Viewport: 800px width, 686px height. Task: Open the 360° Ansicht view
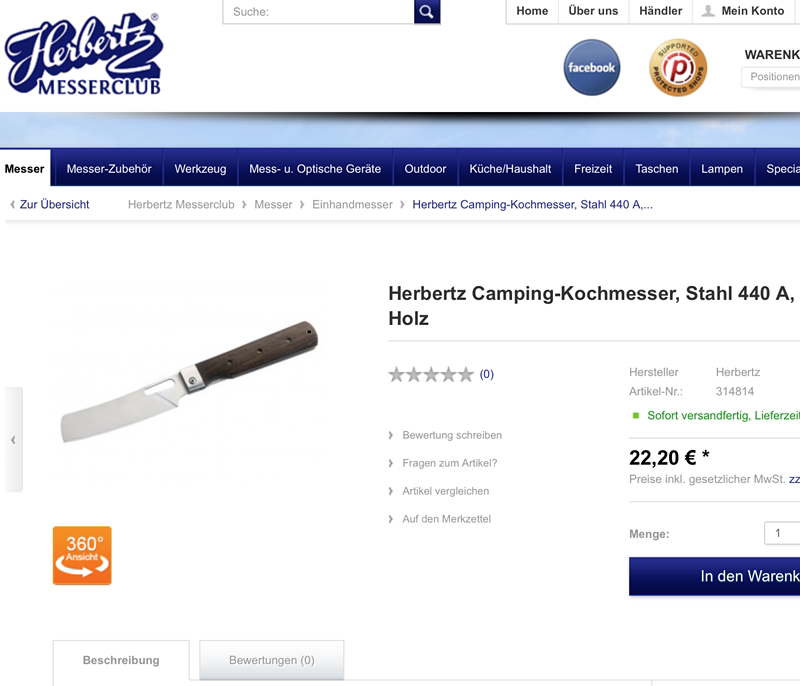82,555
